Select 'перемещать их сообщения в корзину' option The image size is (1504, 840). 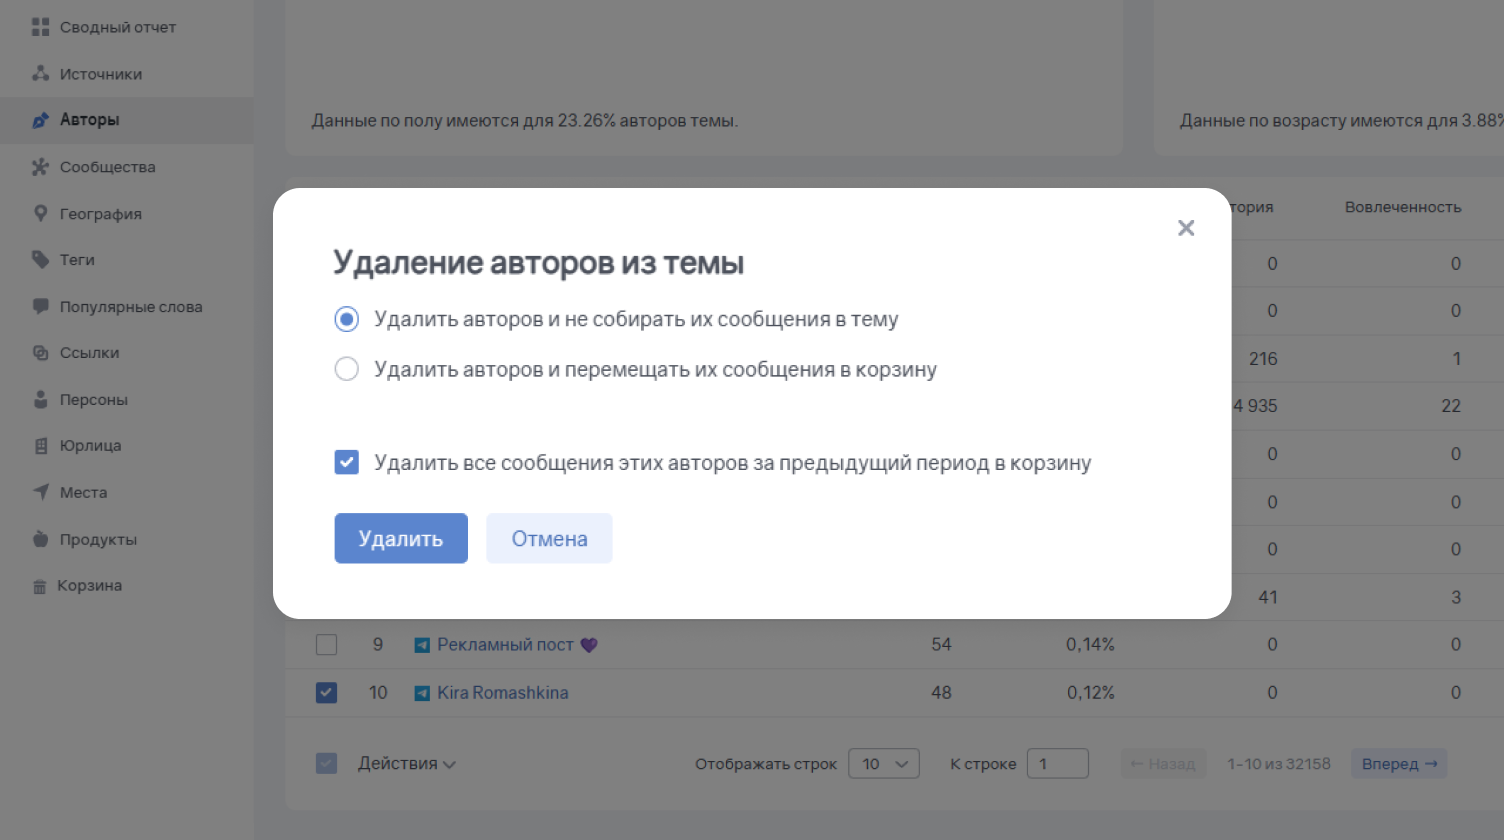pos(346,369)
